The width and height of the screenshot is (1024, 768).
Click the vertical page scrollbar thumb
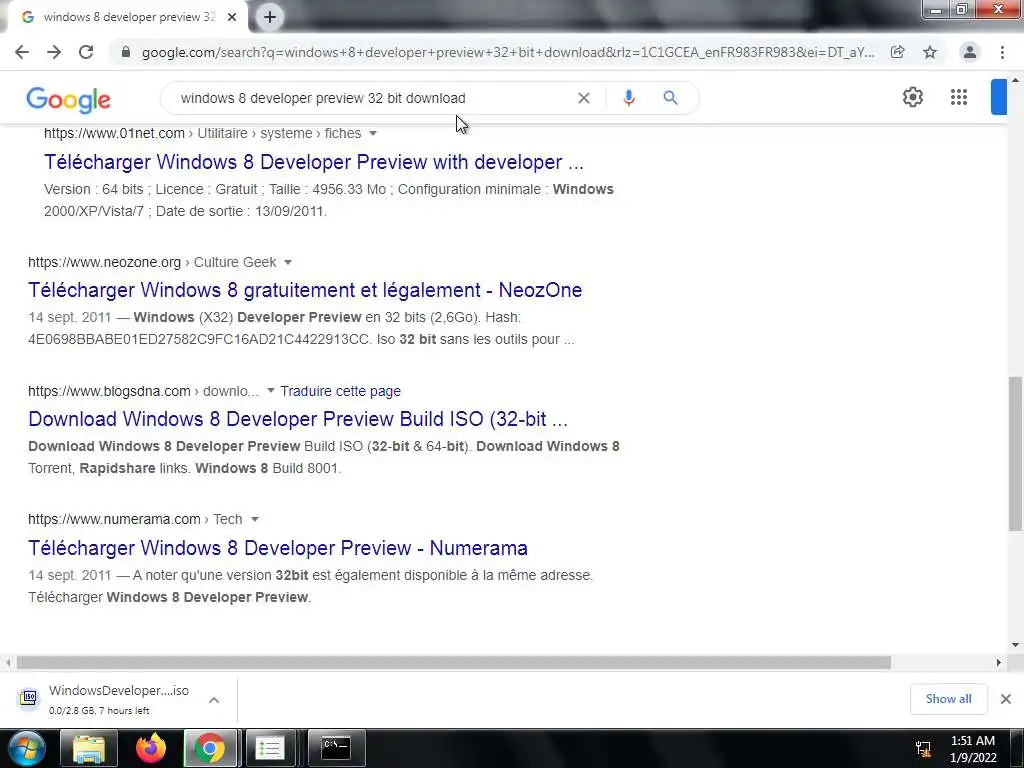click(x=1016, y=454)
